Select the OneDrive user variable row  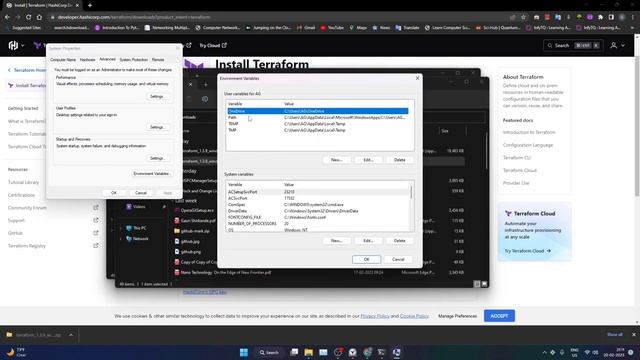(x=318, y=111)
